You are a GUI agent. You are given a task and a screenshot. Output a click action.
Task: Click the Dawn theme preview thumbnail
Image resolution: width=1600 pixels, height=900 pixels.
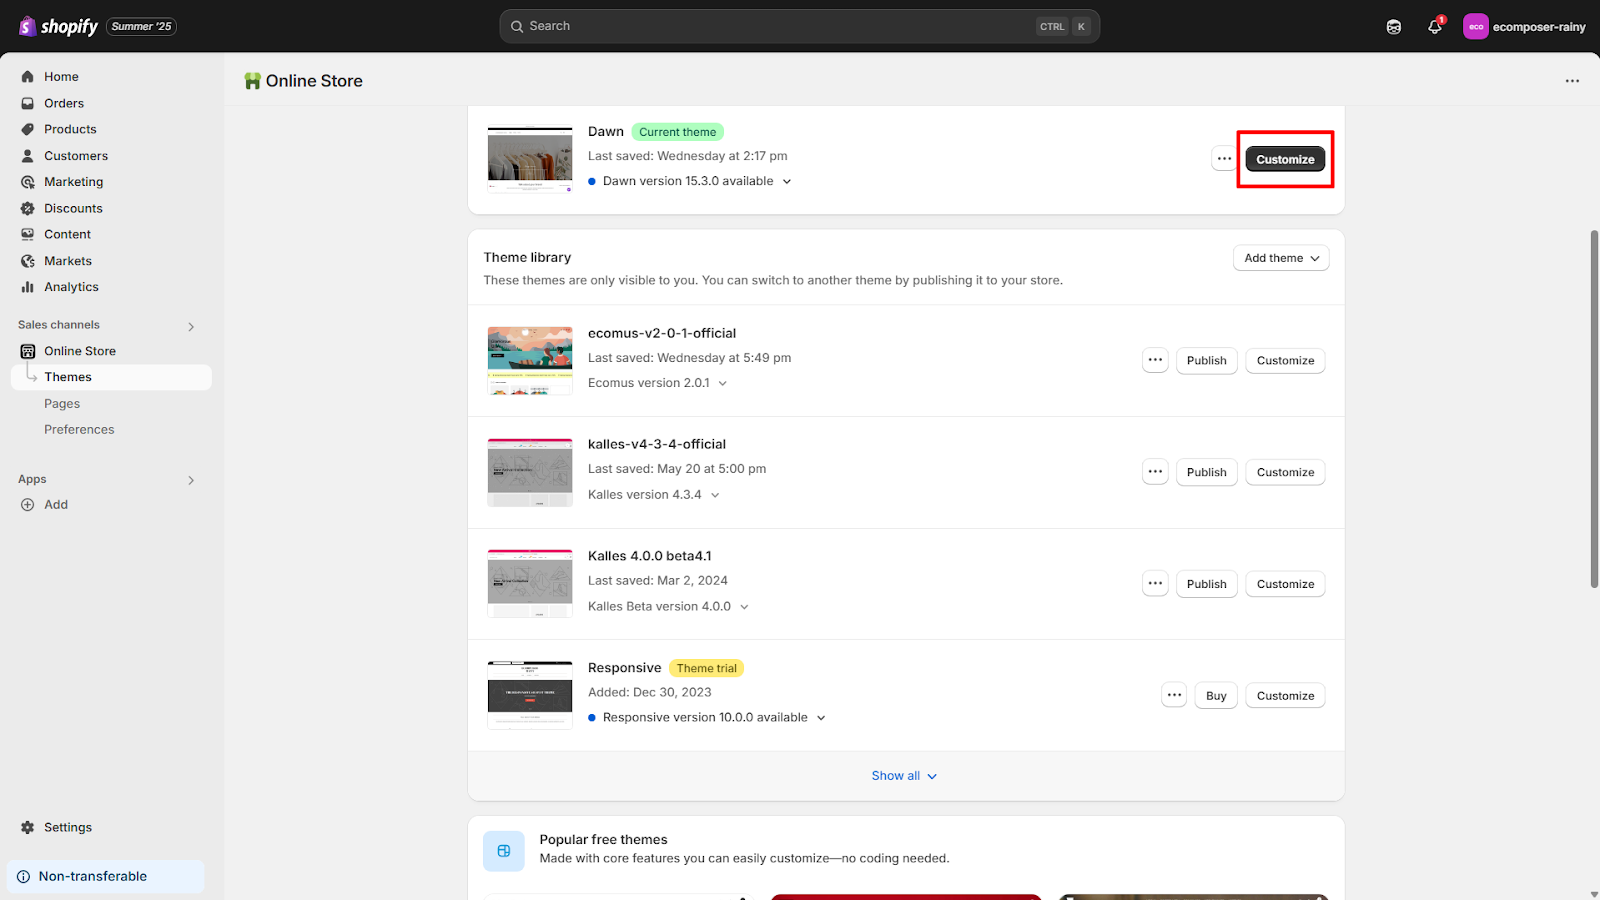tap(530, 159)
